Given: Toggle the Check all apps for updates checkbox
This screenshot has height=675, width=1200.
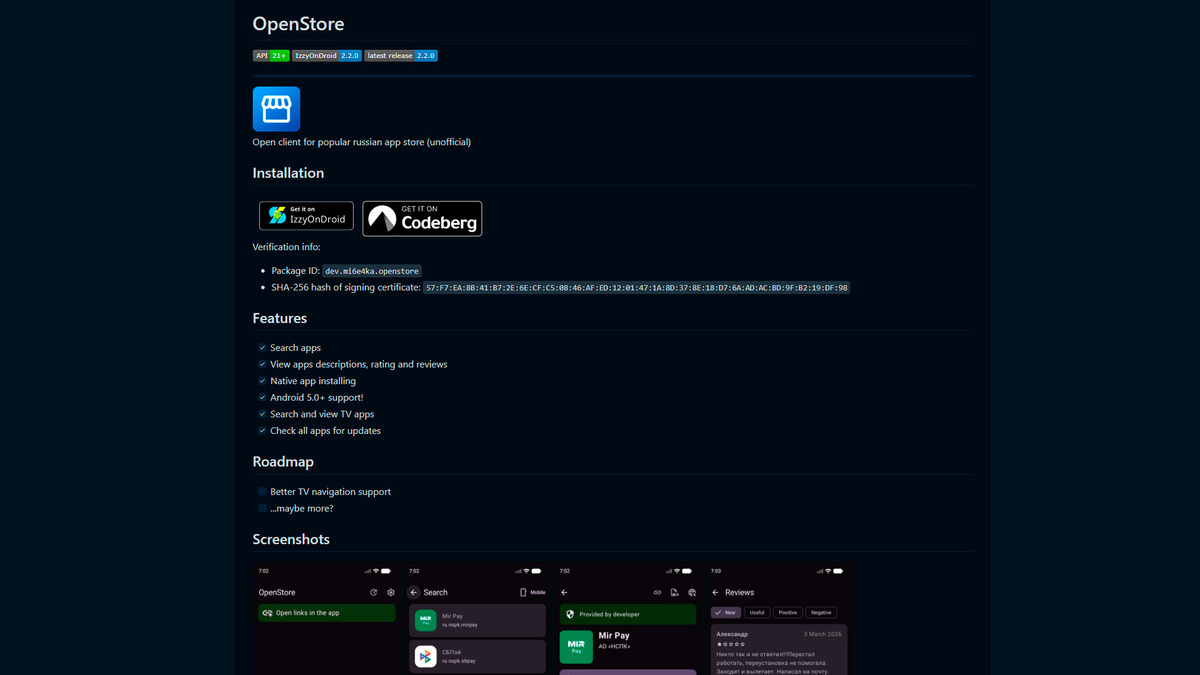Looking at the screenshot, I should 262,431.
